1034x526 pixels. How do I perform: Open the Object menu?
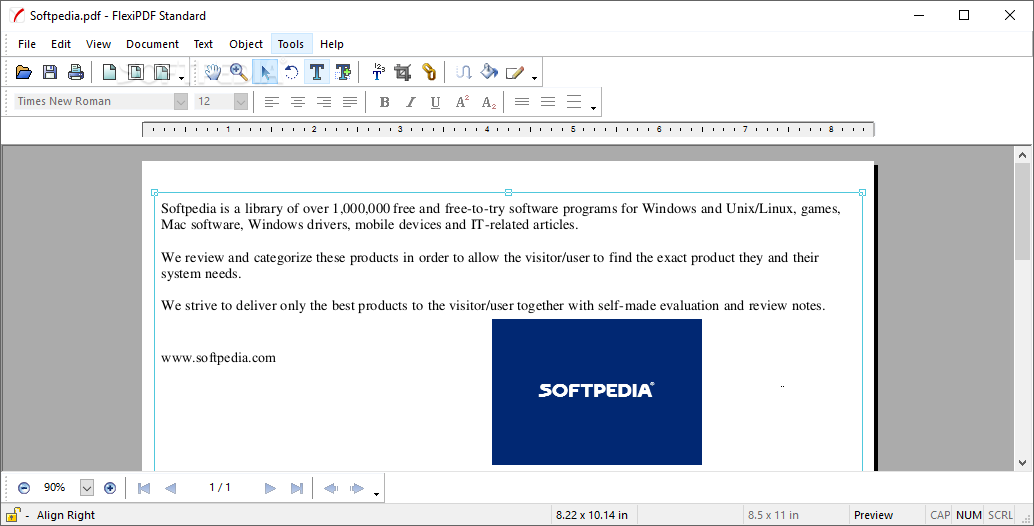point(246,44)
